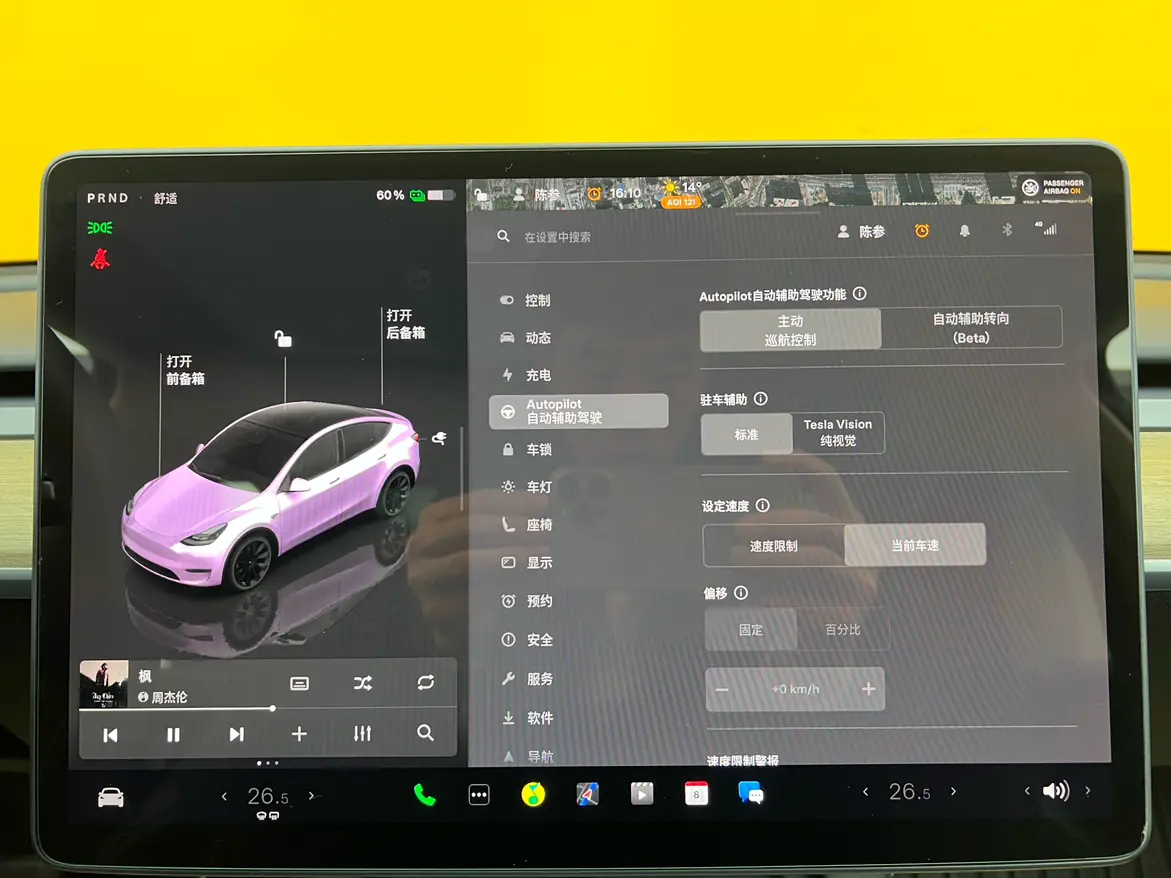The height and width of the screenshot is (878, 1171).
Task: Decrease passenger temperature with left chevron
Action: 866,792
